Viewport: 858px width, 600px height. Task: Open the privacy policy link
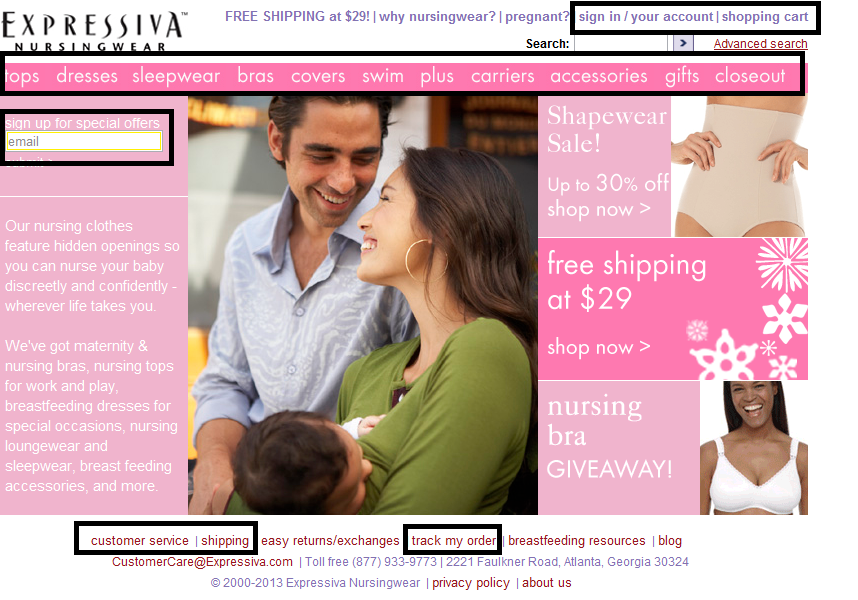[x=471, y=582]
